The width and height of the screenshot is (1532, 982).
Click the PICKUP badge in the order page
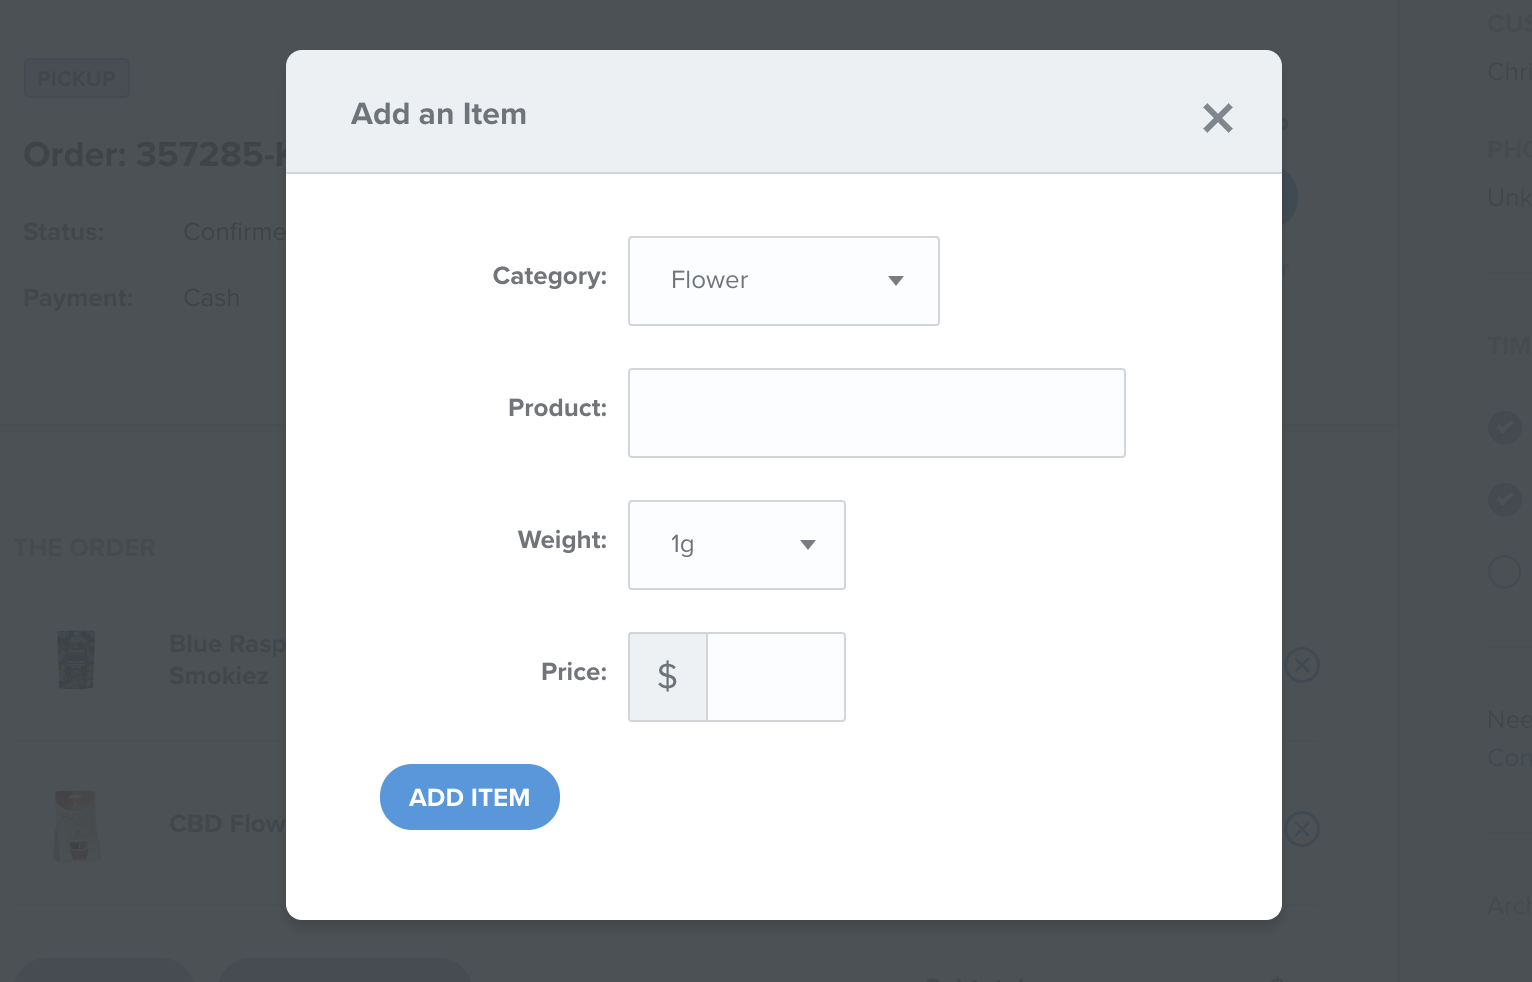(77, 78)
